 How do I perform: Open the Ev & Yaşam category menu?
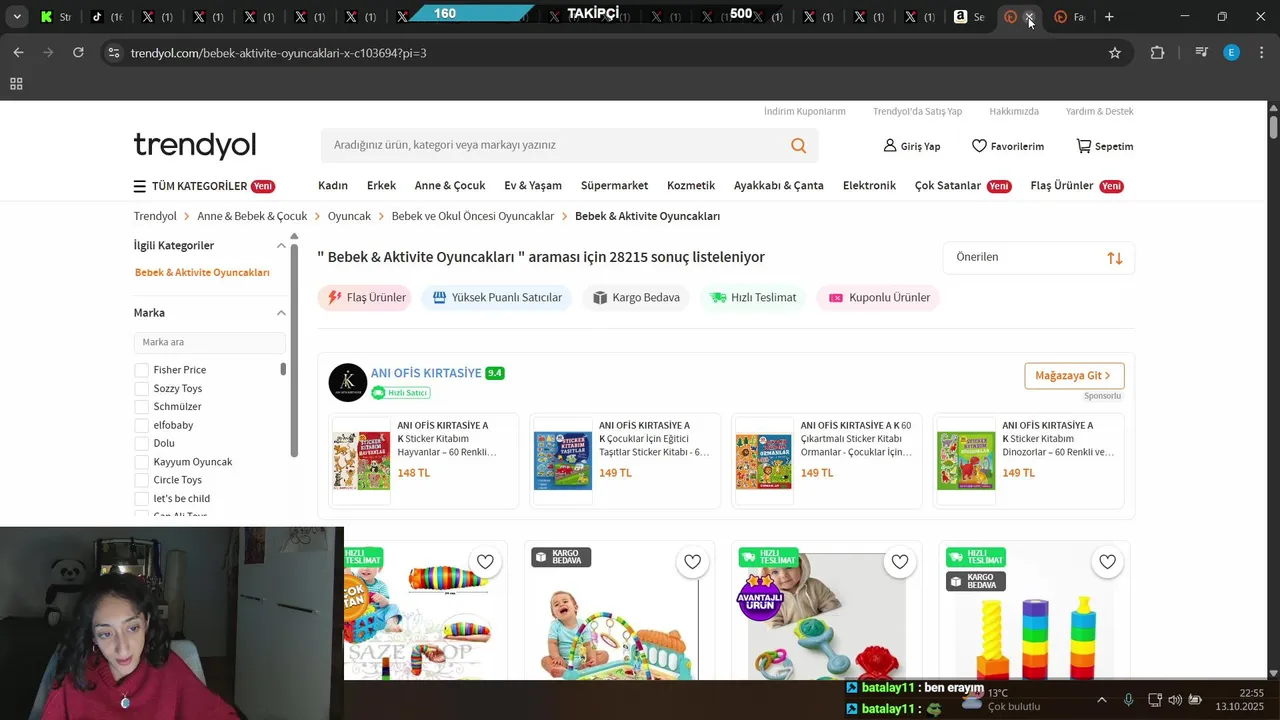pyautogui.click(x=533, y=186)
